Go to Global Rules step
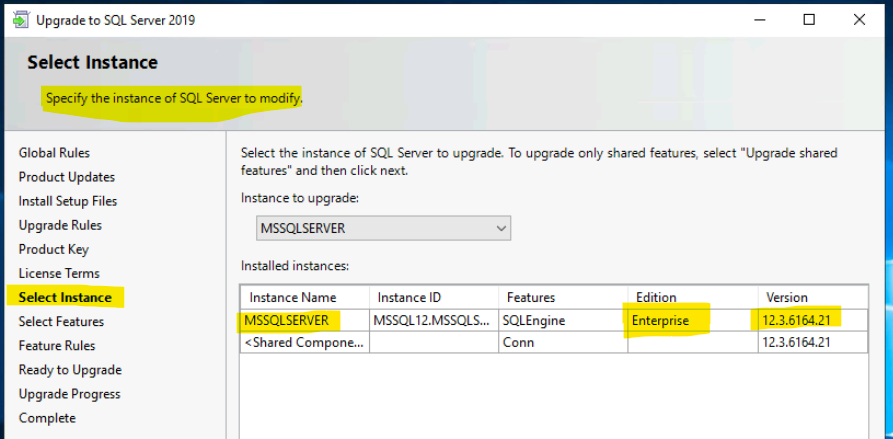The height and width of the screenshot is (439, 893). (54, 153)
